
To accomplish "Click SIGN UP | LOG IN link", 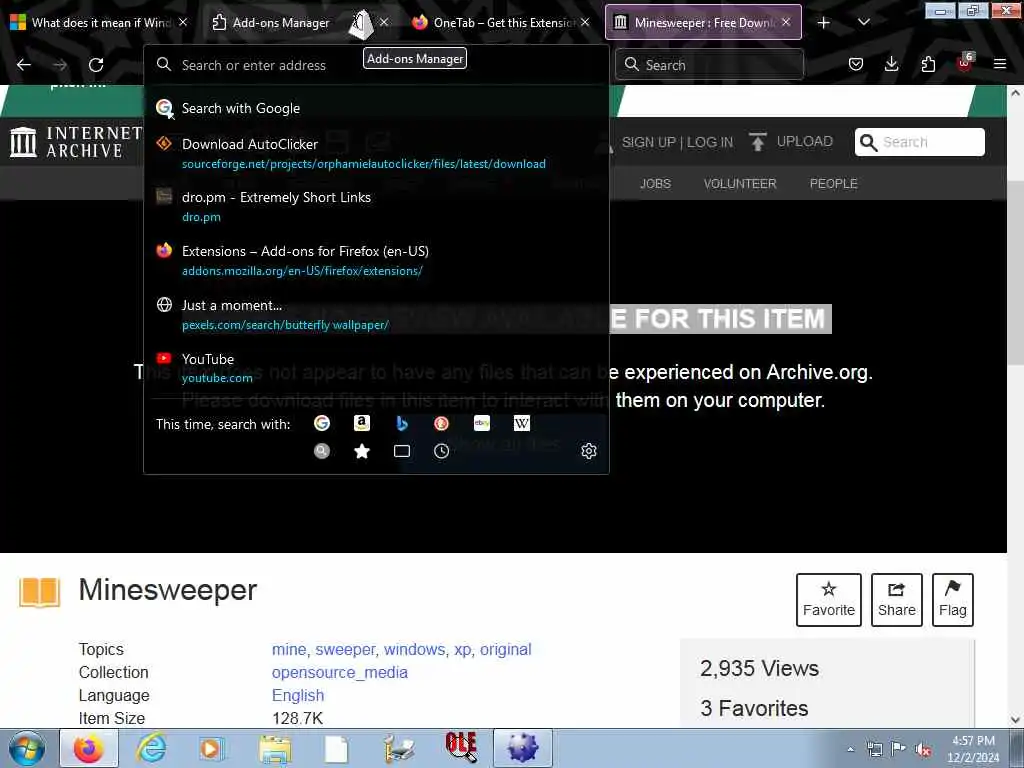I will point(677,142).
